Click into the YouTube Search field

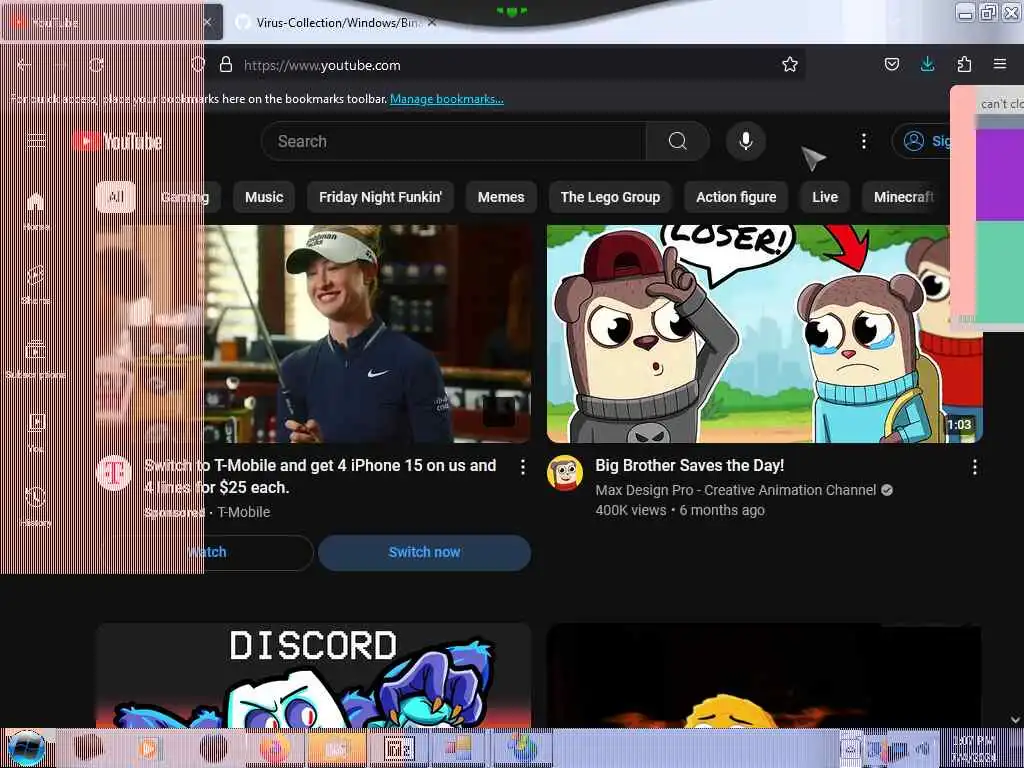454,141
